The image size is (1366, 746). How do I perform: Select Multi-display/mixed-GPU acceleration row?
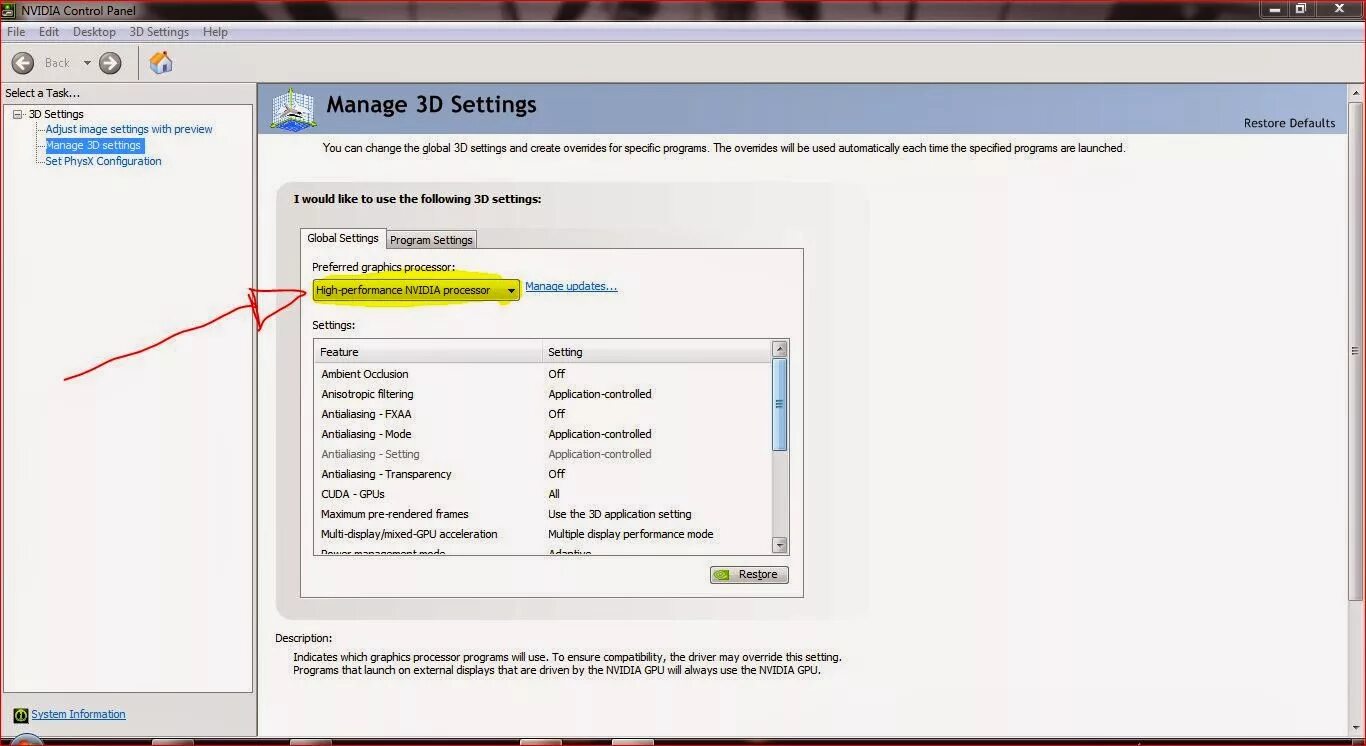click(542, 534)
